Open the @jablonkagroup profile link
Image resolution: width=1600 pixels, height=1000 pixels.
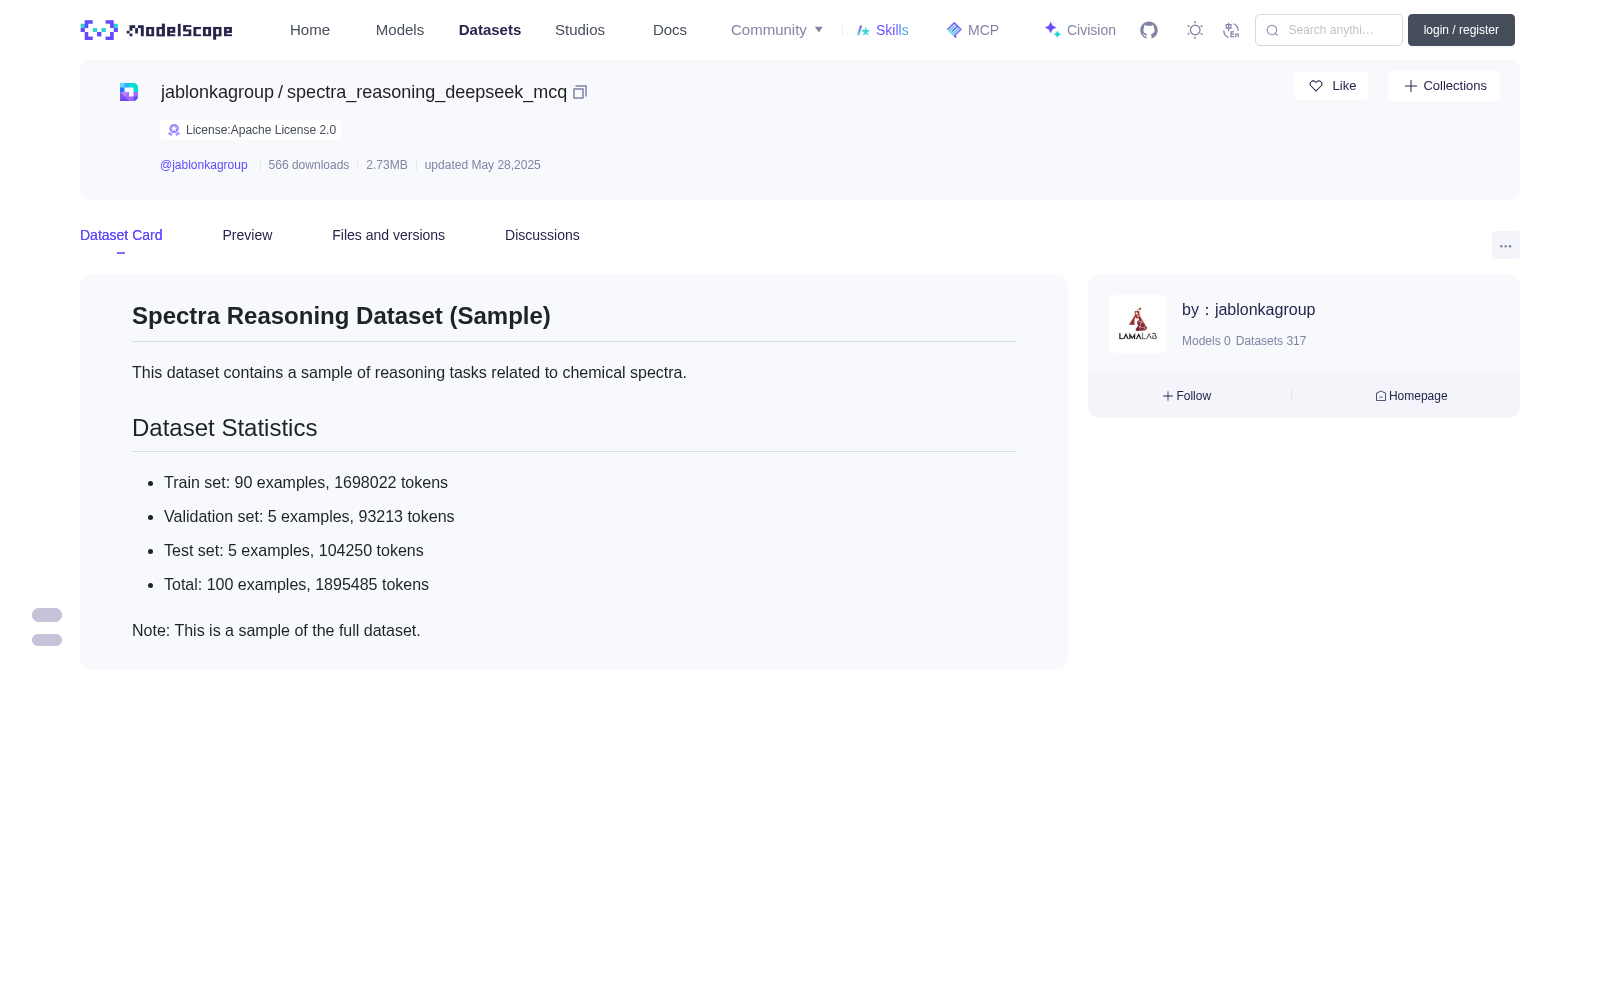pos(204,165)
